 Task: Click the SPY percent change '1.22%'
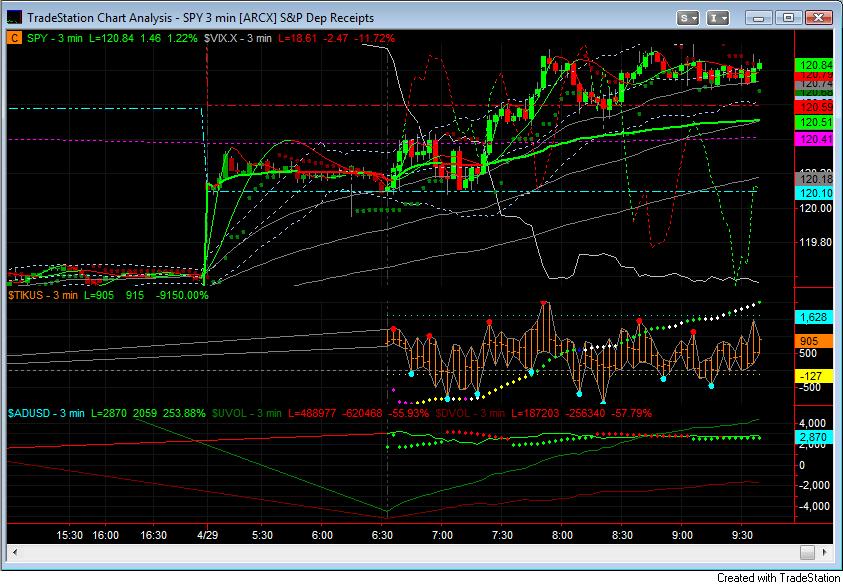tap(183, 38)
